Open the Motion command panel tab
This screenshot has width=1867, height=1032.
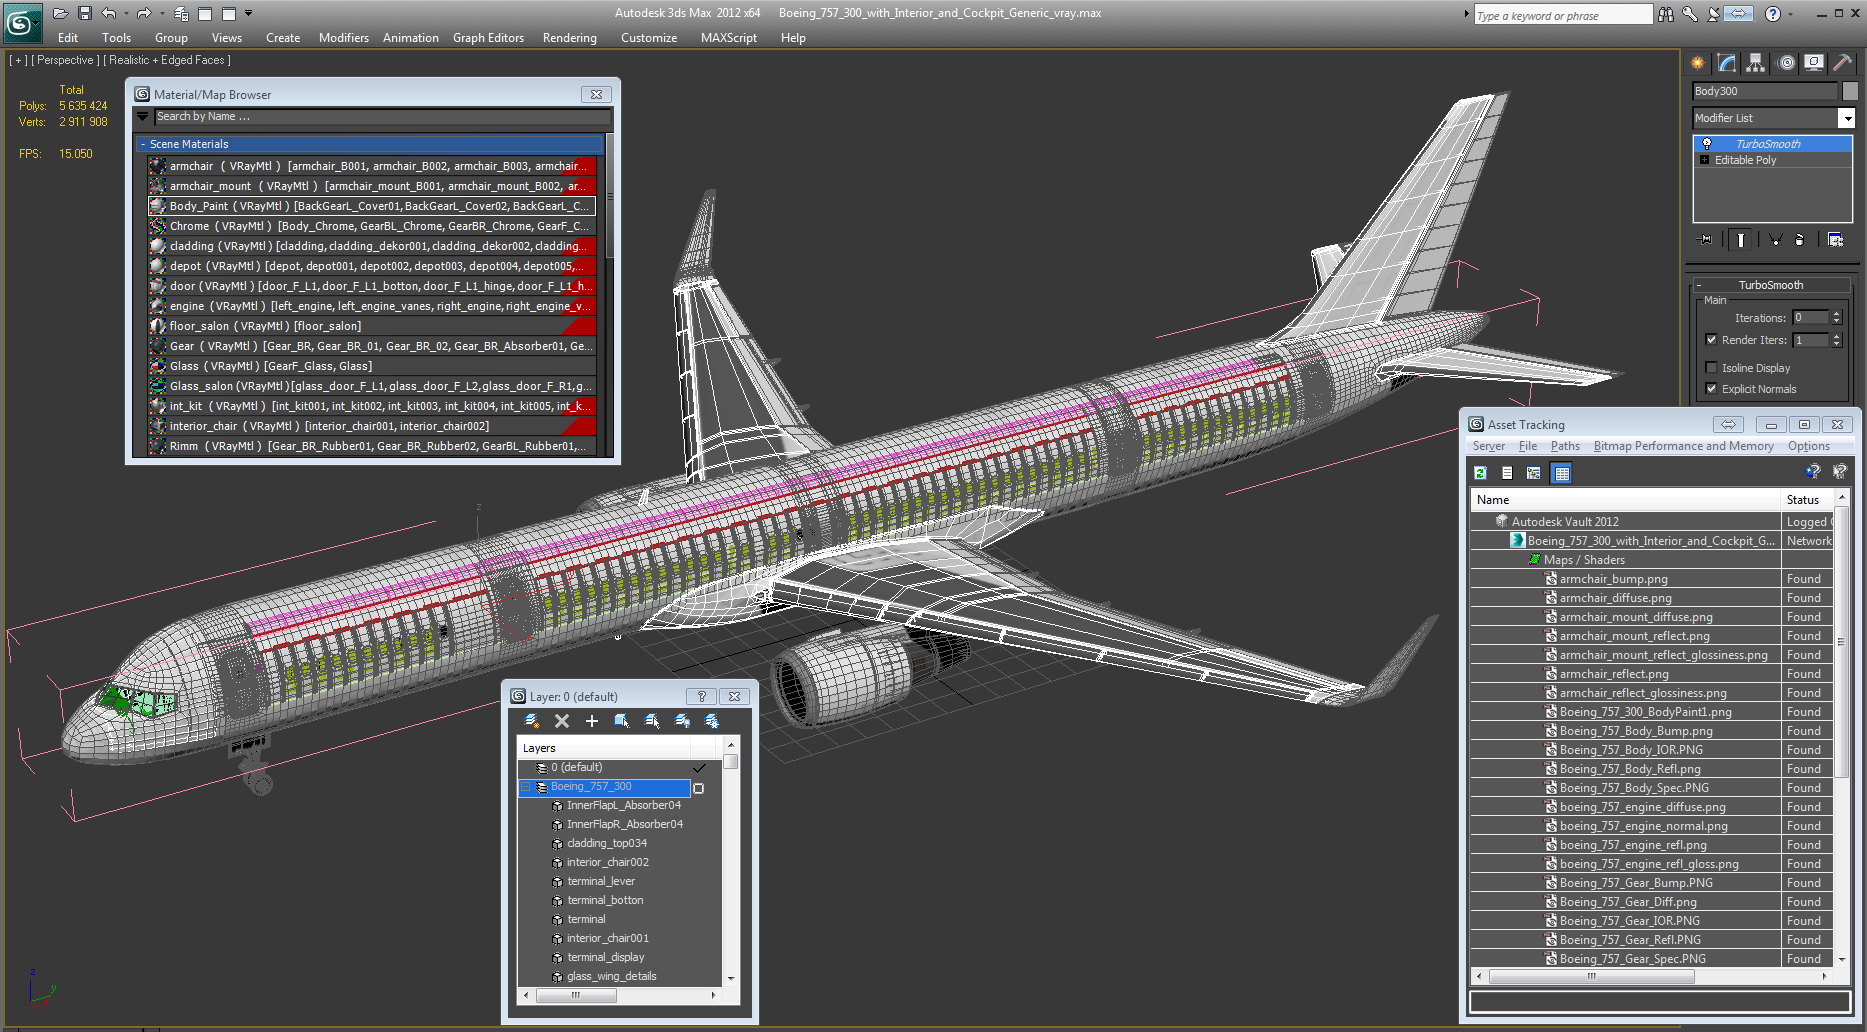tap(1786, 63)
